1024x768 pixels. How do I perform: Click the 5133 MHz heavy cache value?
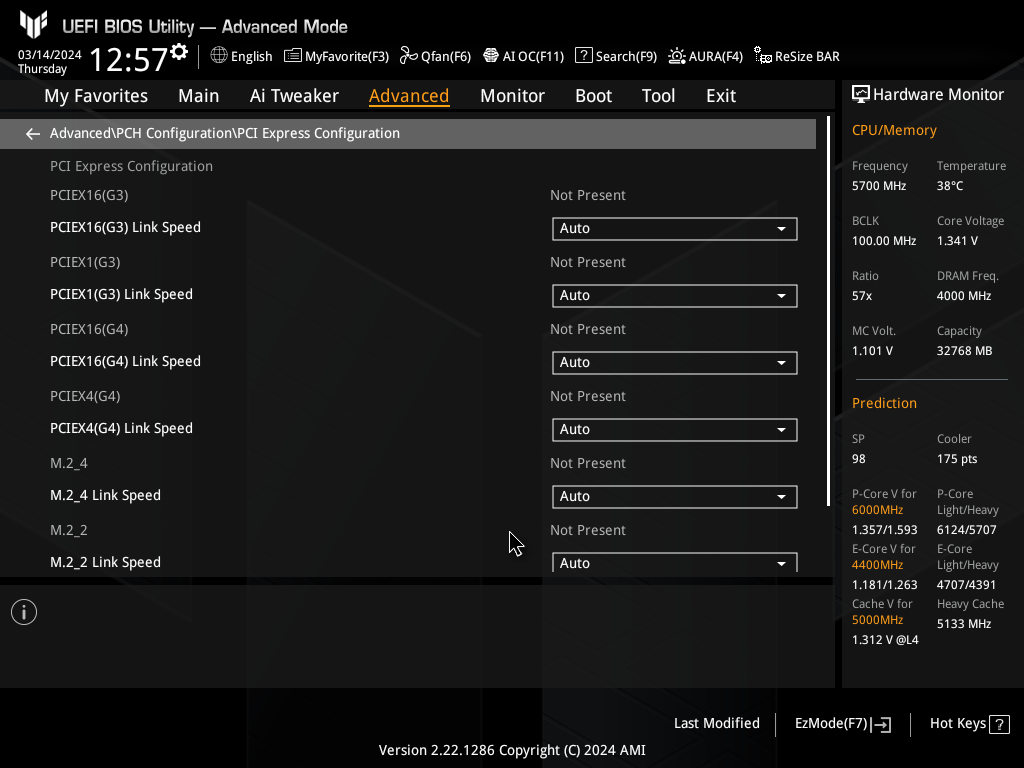pyautogui.click(x=964, y=624)
